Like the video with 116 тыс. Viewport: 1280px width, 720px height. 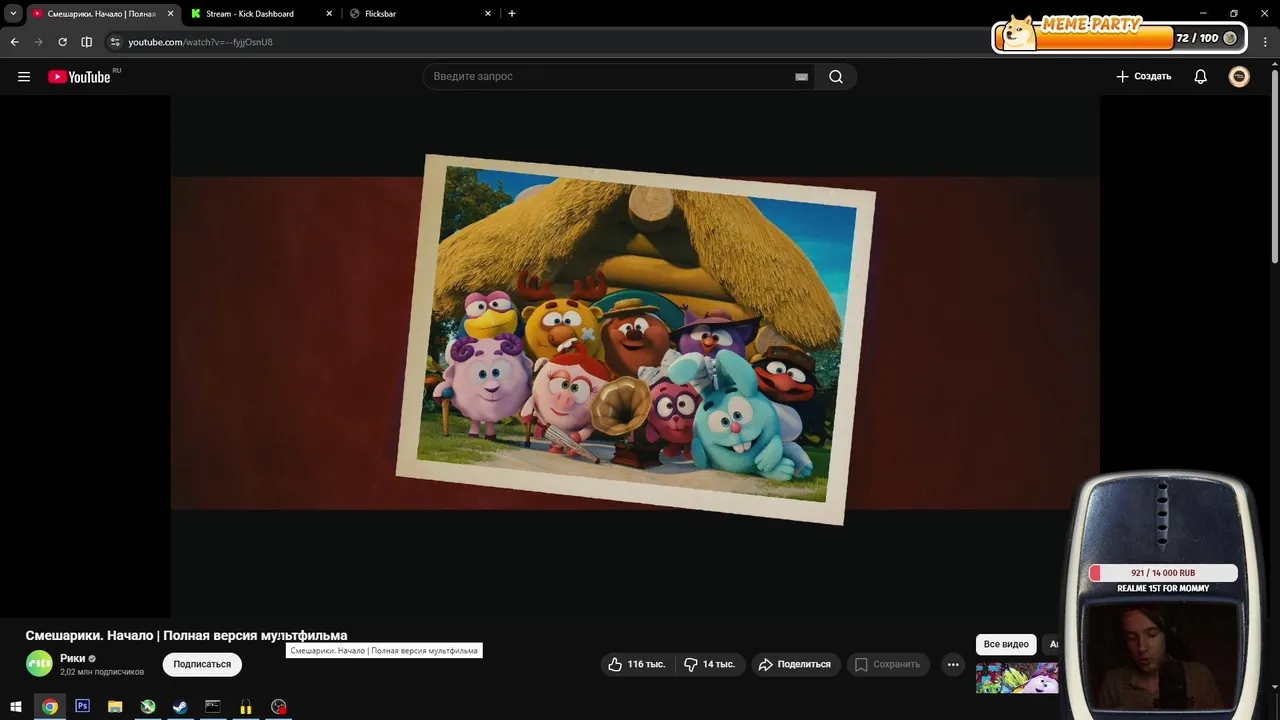coord(636,664)
